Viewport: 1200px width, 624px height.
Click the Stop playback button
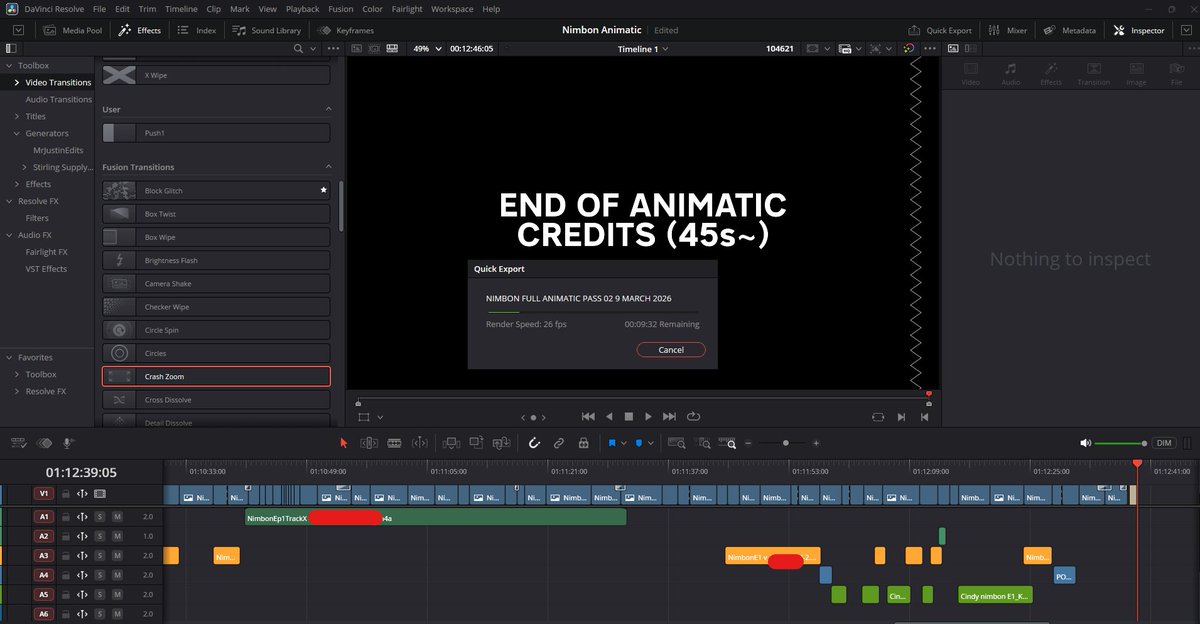click(629, 416)
